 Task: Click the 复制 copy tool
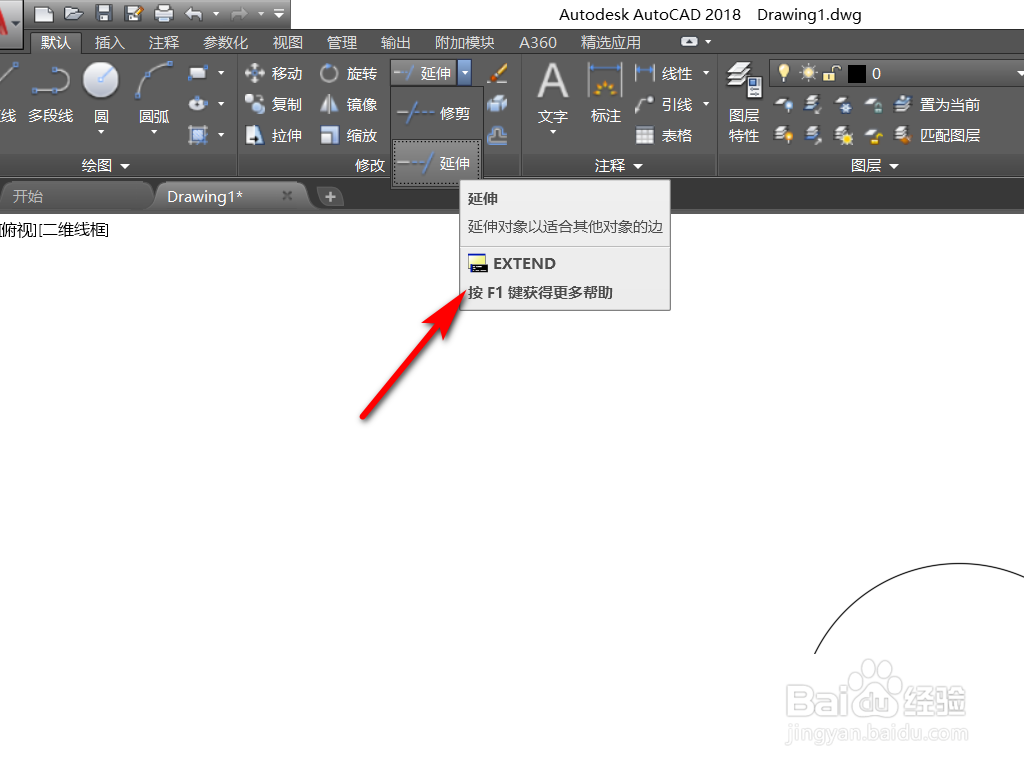(274, 104)
